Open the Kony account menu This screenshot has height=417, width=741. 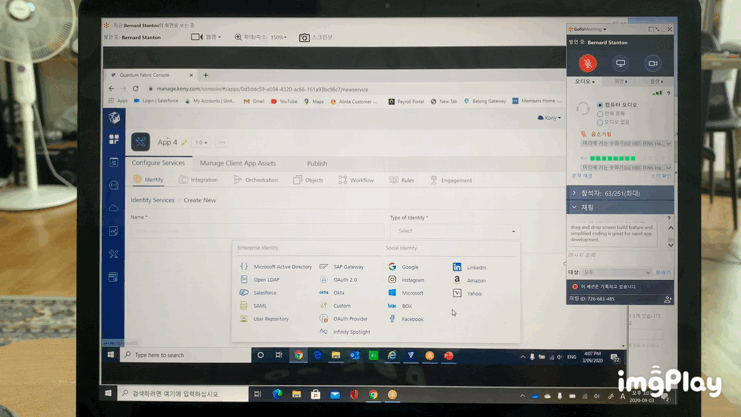coord(549,118)
